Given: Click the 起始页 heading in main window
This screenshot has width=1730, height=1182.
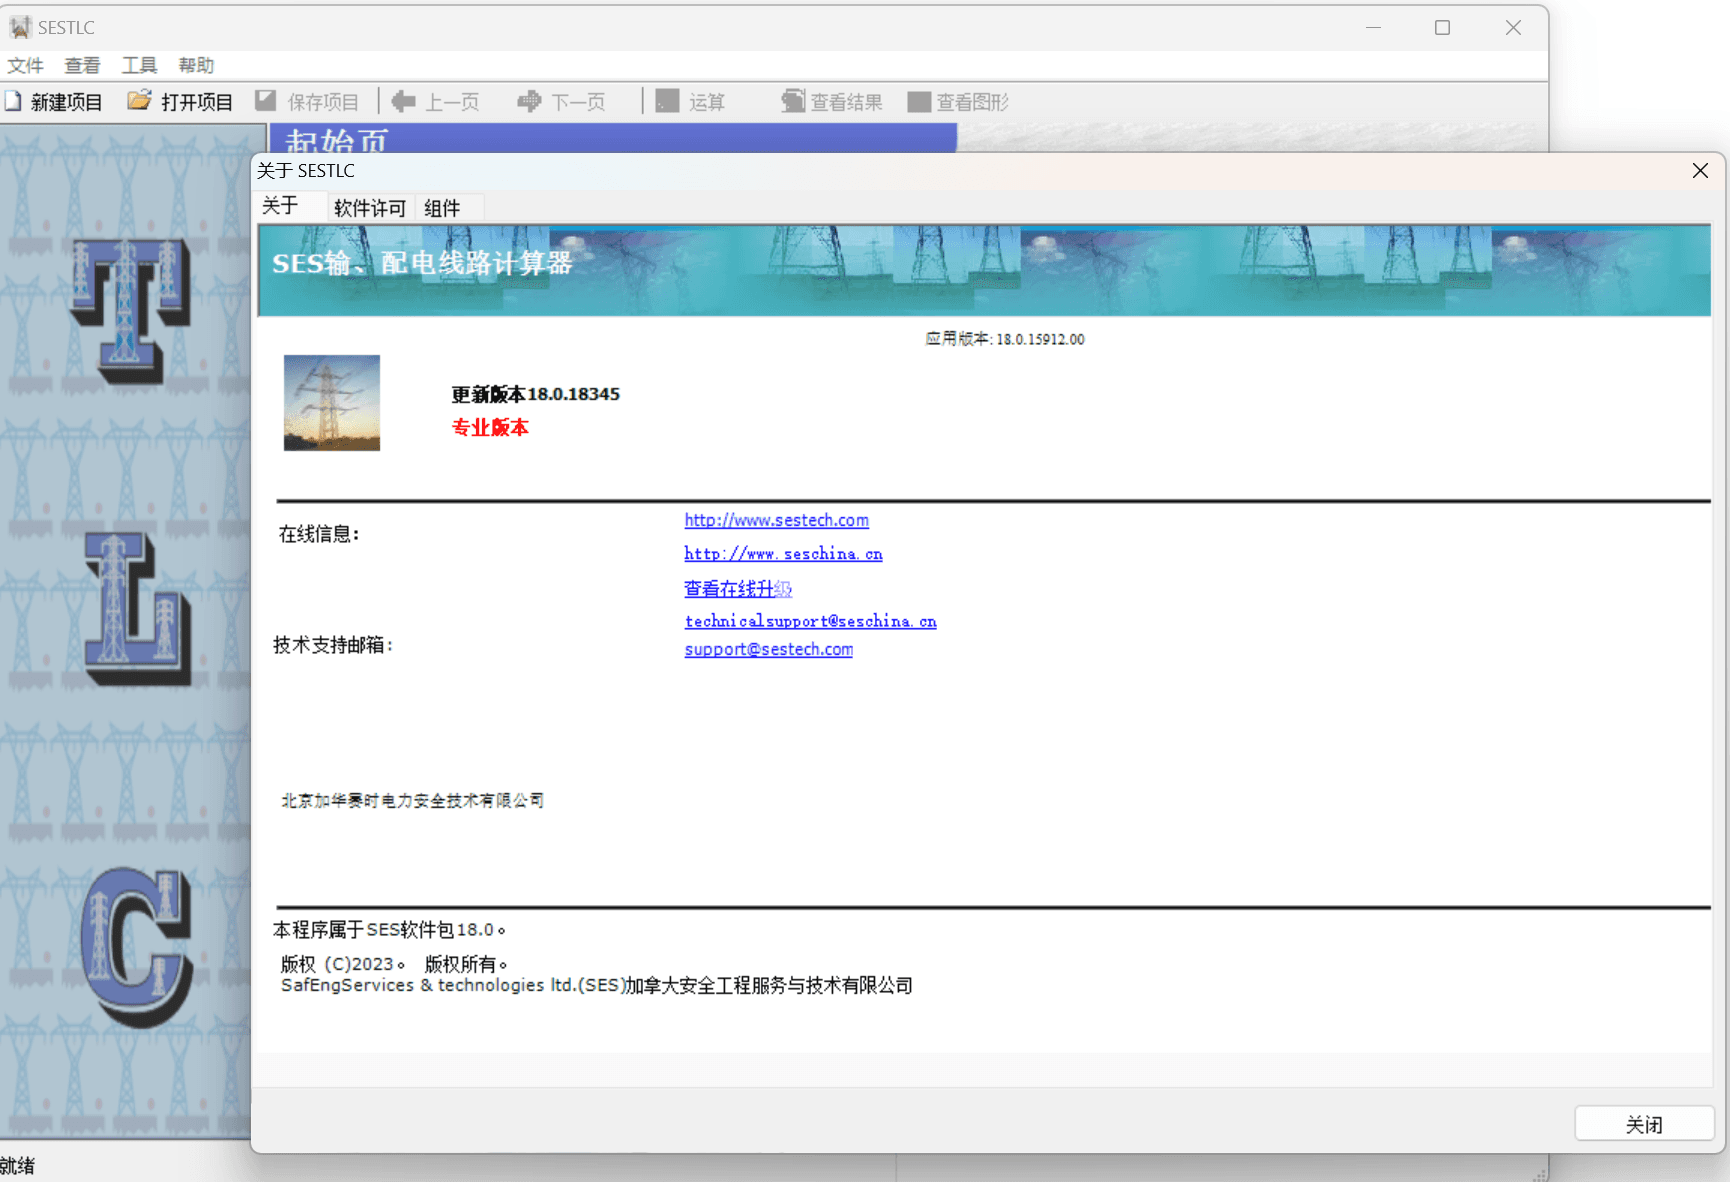Looking at the screenshot, I should 337,141.
